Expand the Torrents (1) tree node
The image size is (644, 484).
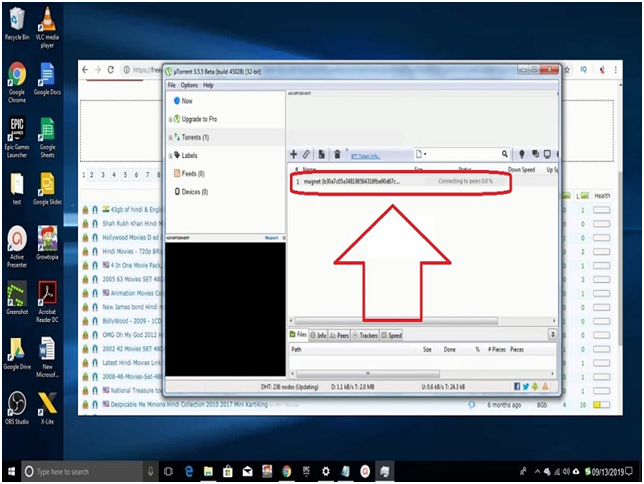coord(170,138)
